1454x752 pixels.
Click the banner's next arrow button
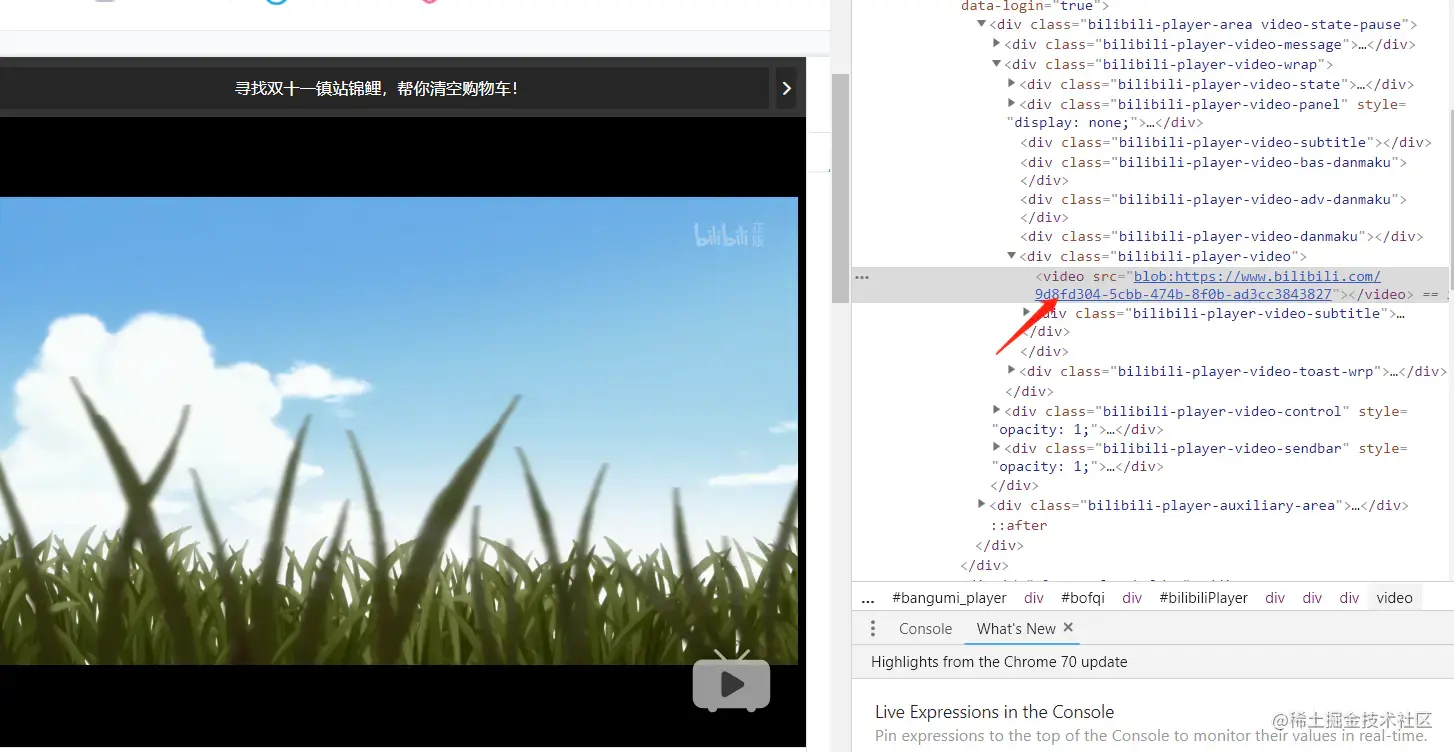coord(787,88)
